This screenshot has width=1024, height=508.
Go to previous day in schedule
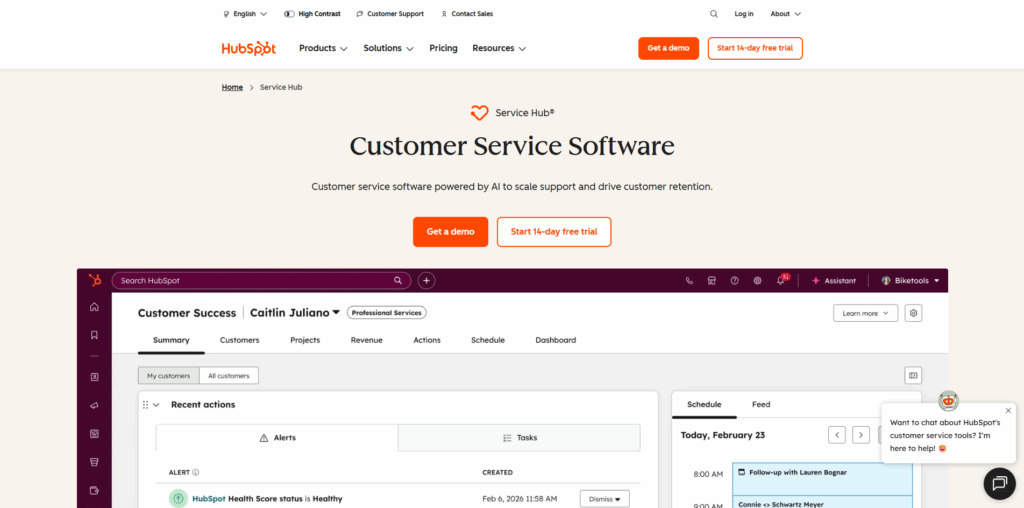837,435
